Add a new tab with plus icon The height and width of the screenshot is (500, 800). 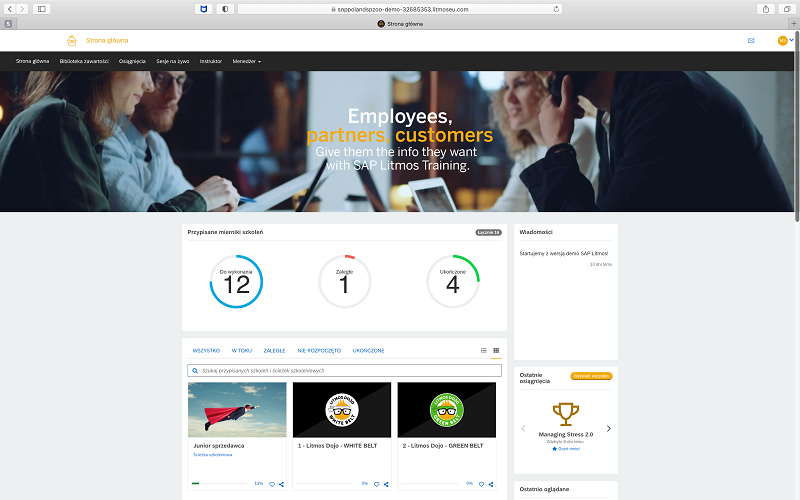[794, 23]
